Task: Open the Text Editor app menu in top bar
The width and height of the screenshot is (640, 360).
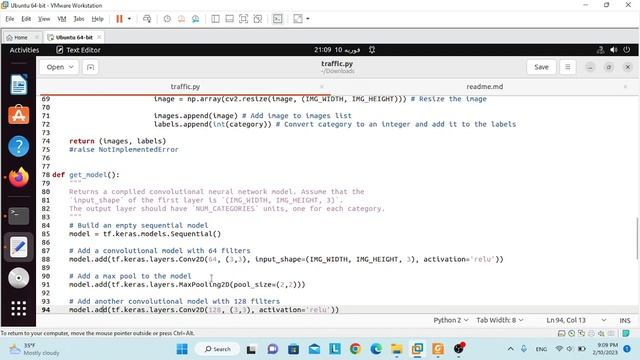Action: [x=78, y=50]
